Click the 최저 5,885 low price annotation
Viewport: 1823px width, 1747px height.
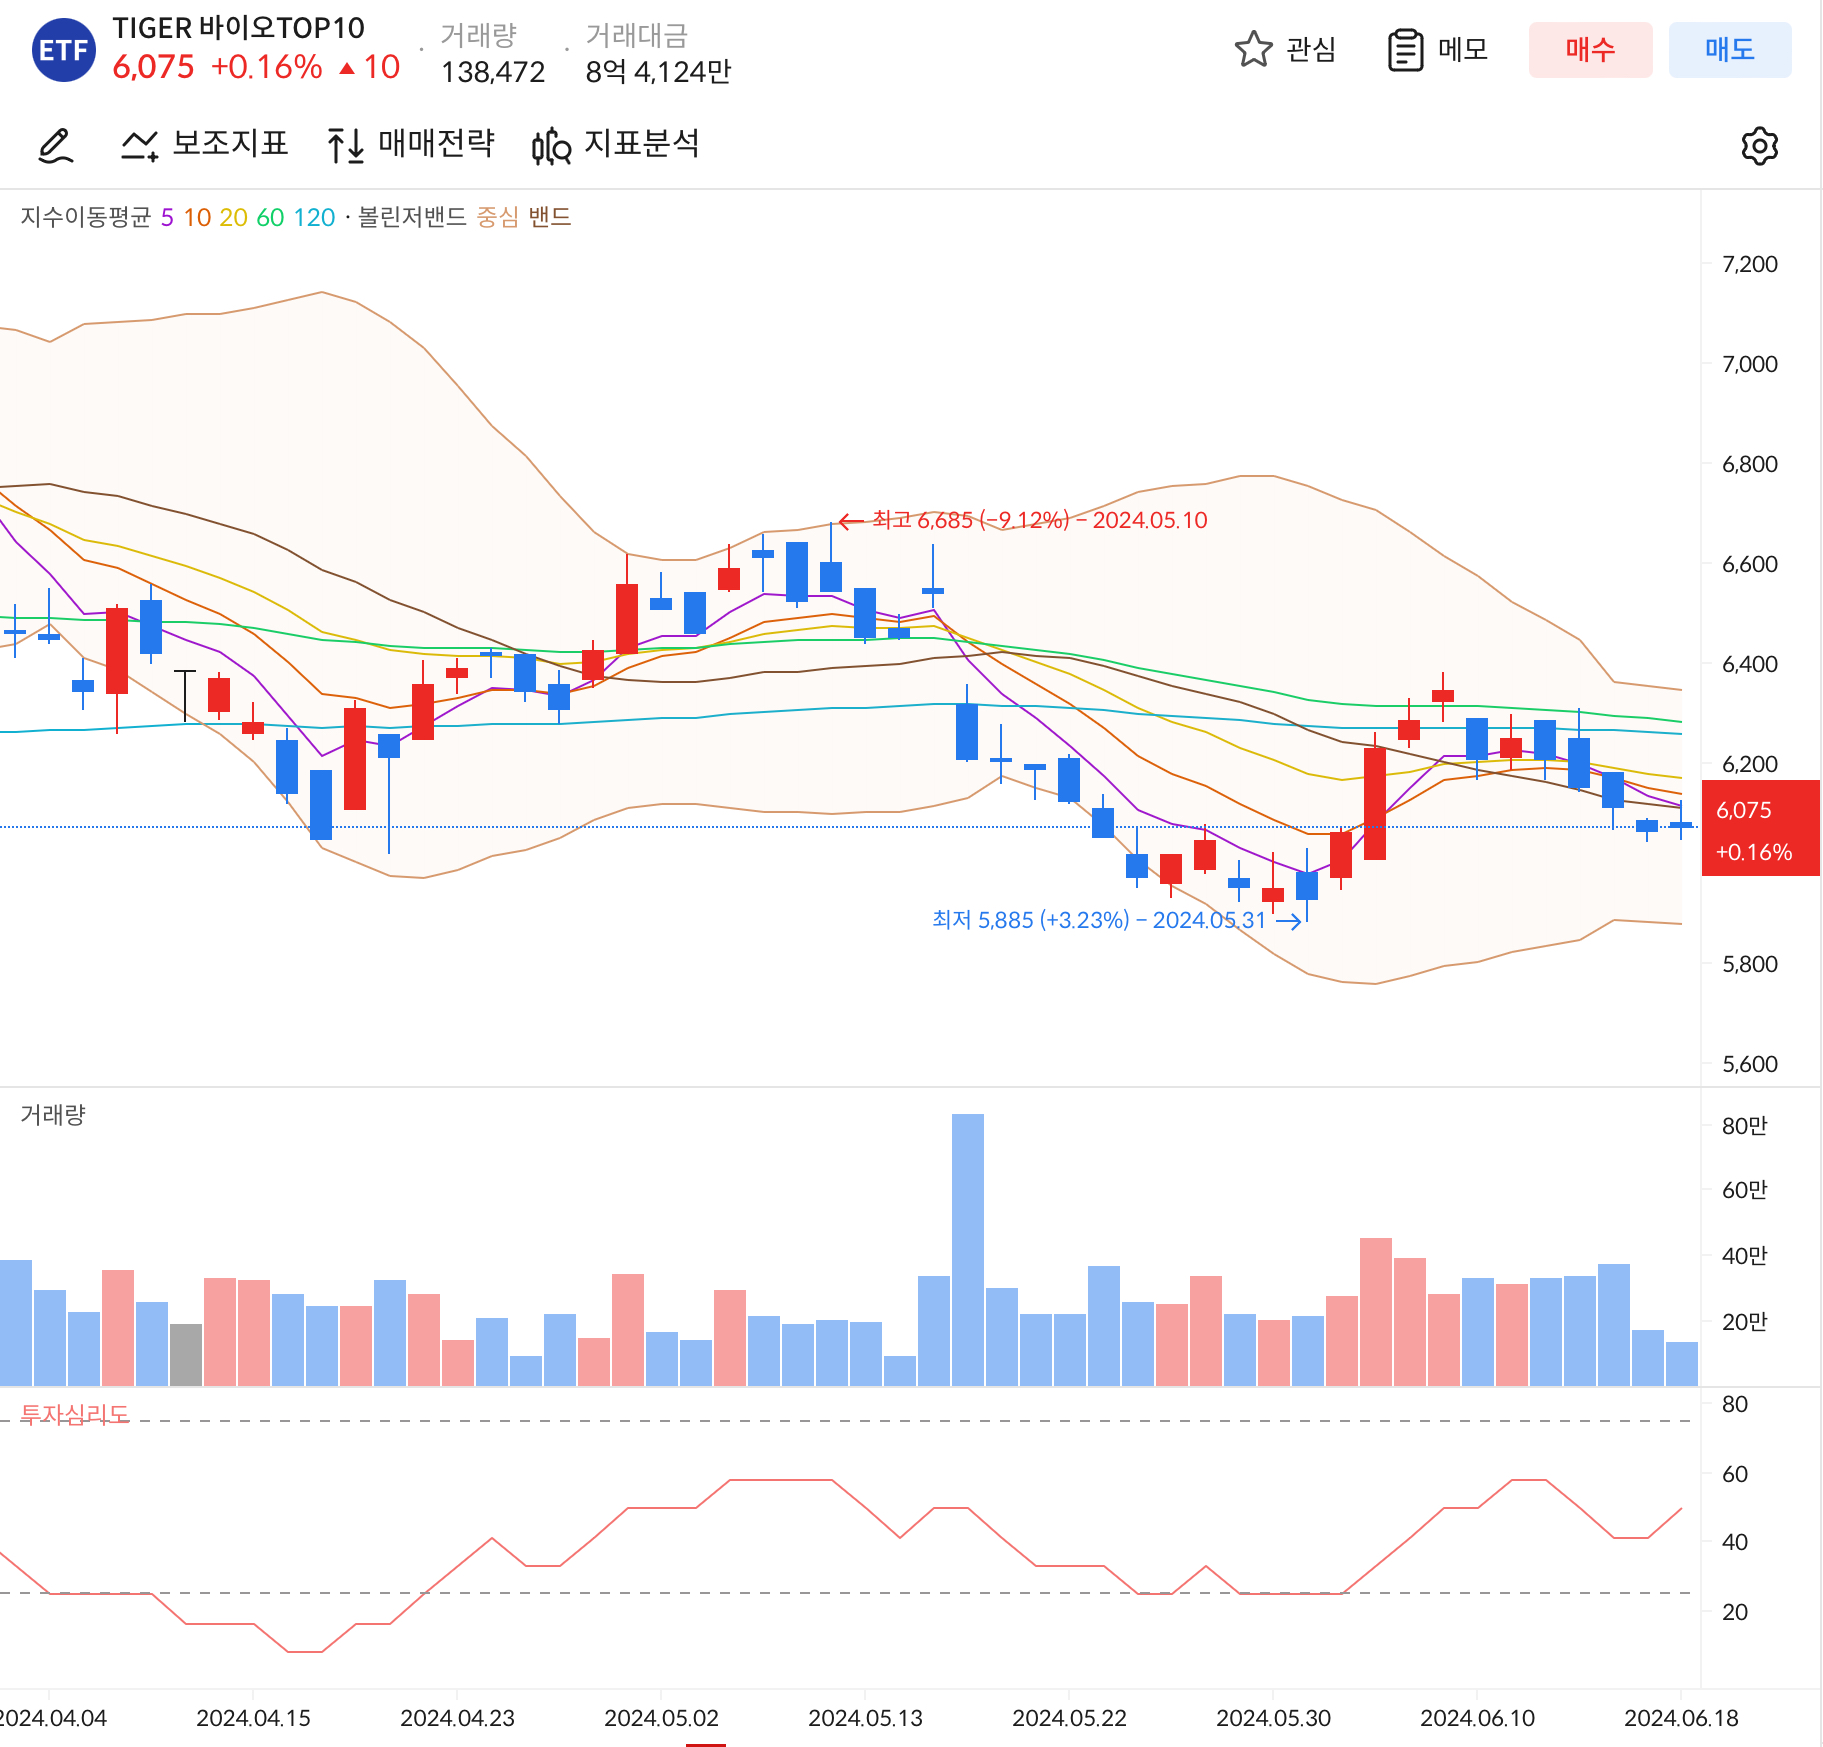tap(1116, 920)
